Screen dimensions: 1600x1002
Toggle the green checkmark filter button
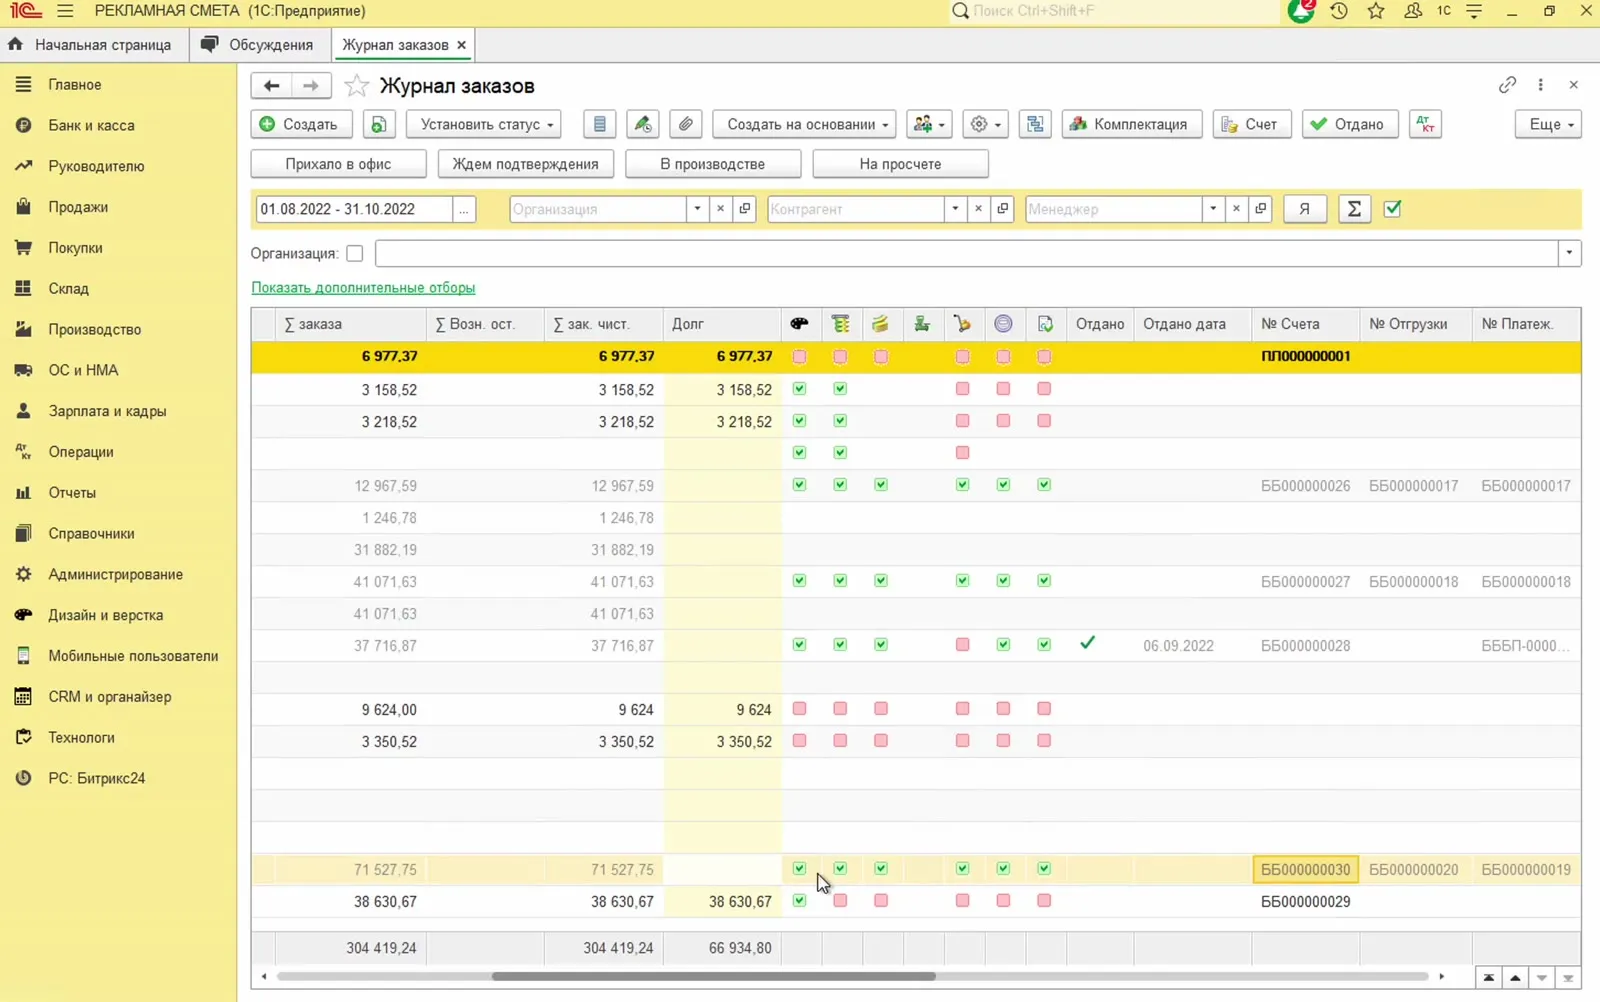tap(1392, 209)
